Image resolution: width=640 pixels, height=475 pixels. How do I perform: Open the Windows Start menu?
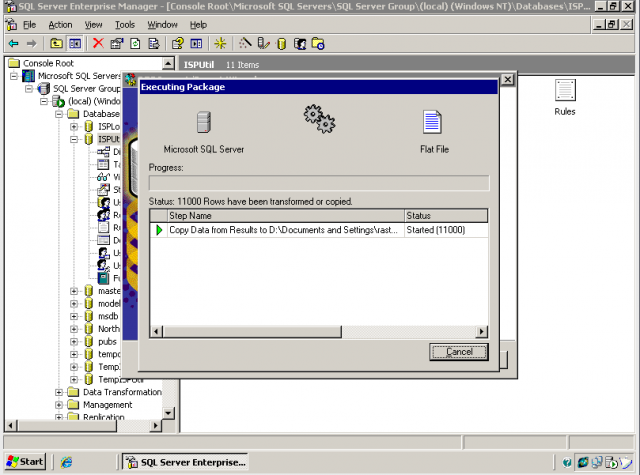coord(25,461)
